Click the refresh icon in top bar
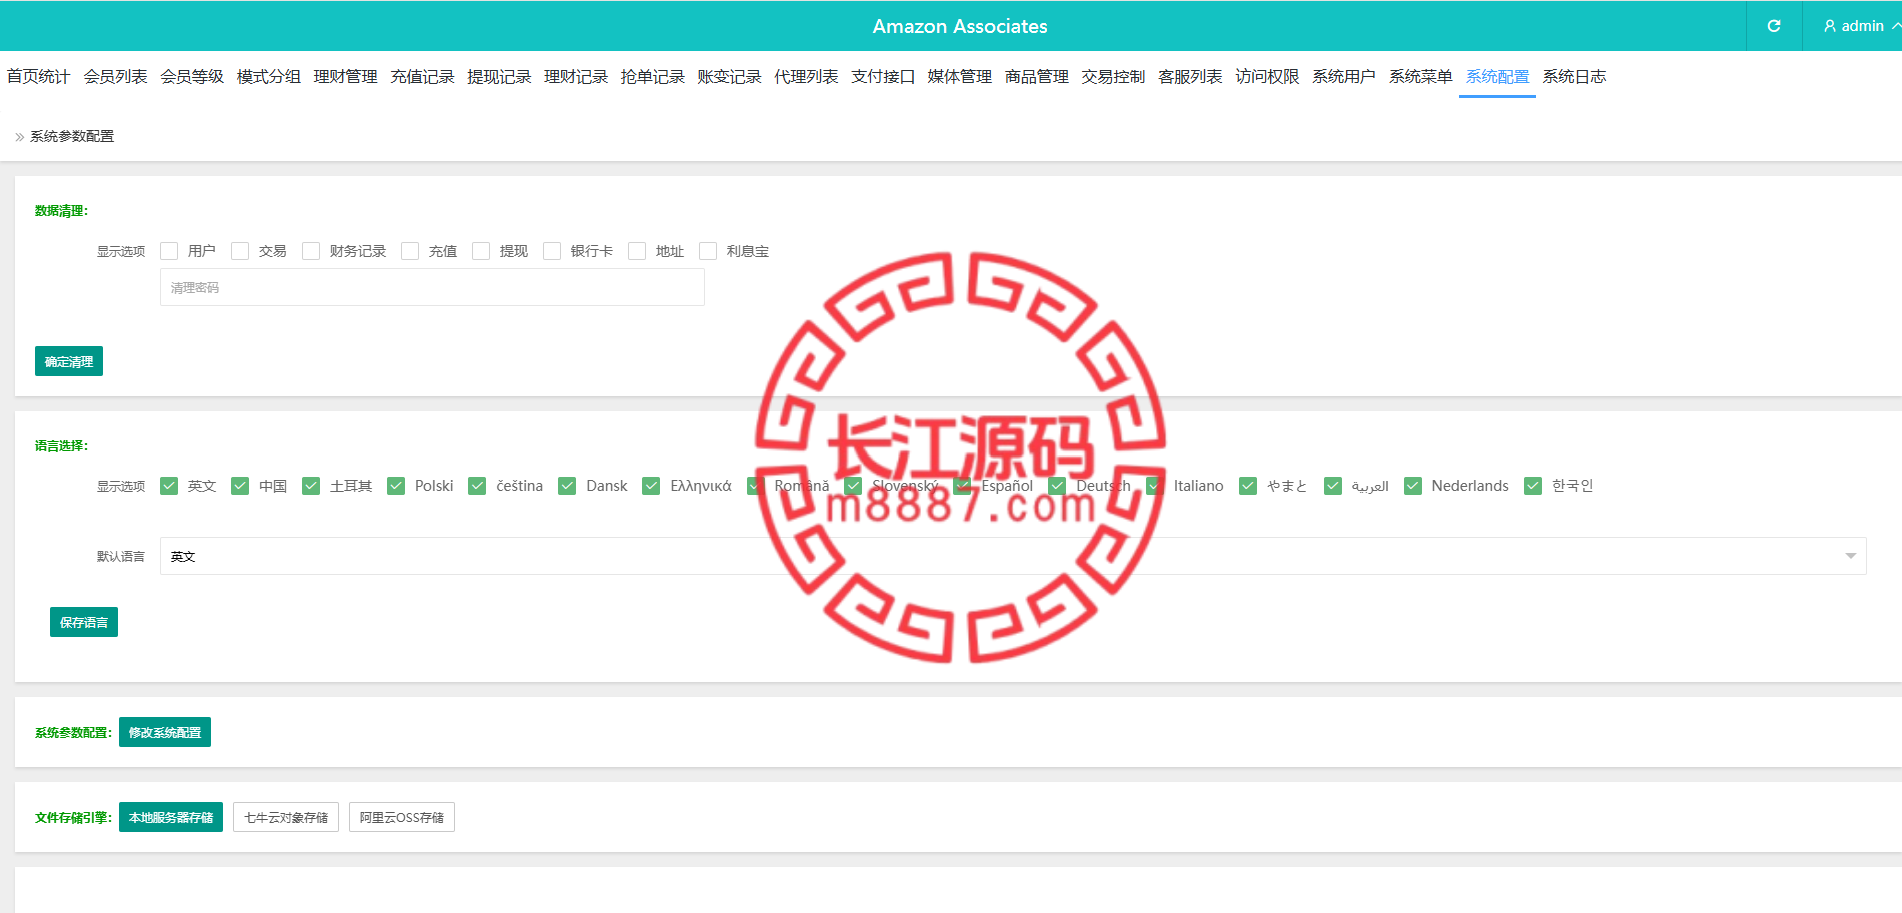Image resolution: width=1902 pixels, height=913 pixels. coord(1774,26)
